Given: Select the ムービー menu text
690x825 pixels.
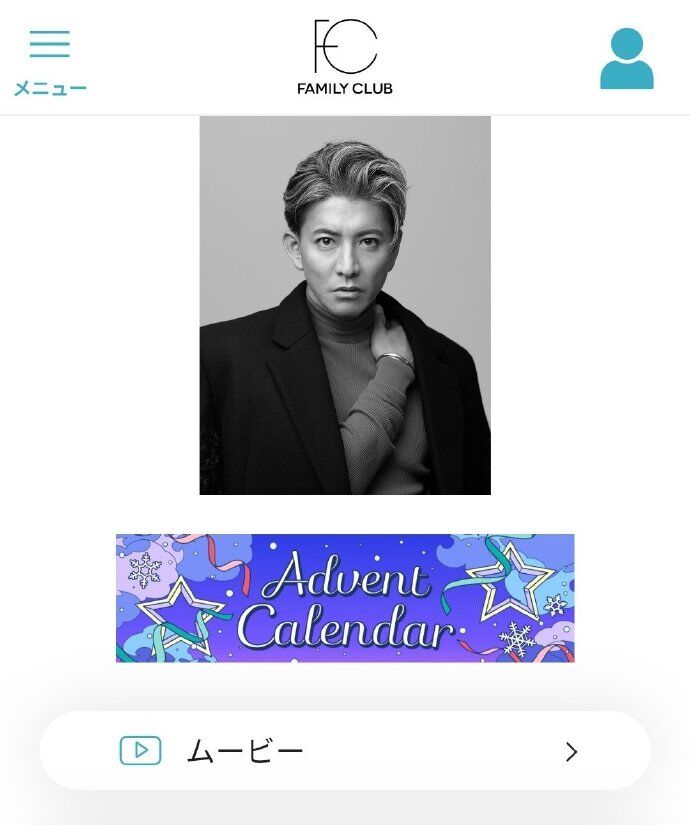Looking at the screenshot, I should 245,751.
